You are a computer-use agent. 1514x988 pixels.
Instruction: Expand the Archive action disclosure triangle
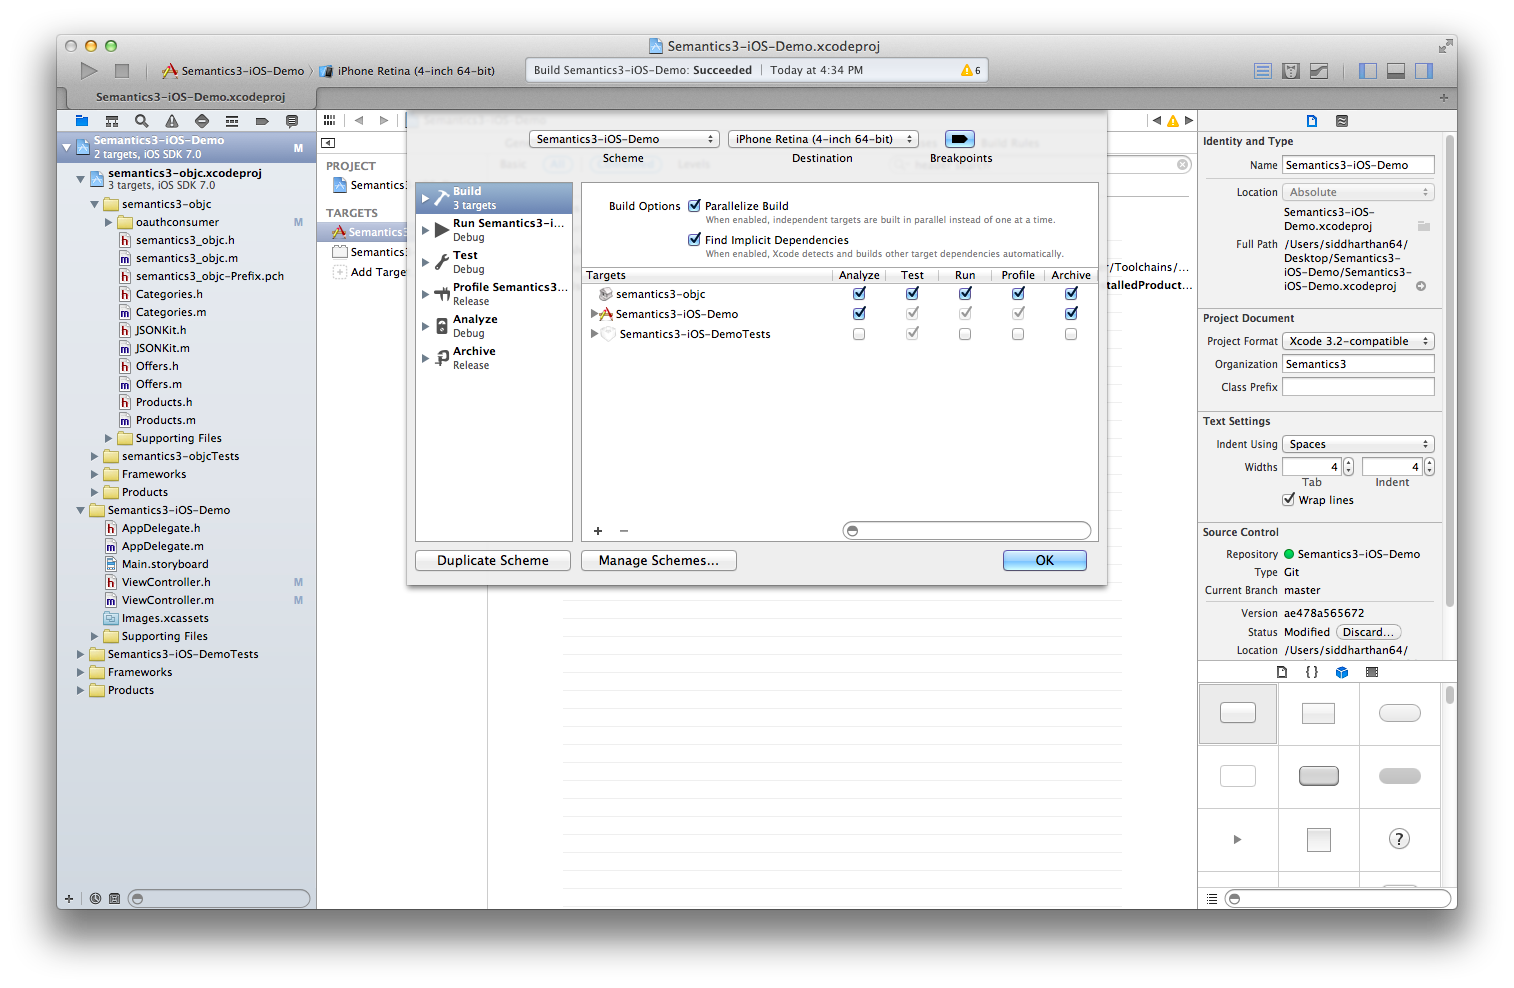pyautogui.click(x=426, y=358)
